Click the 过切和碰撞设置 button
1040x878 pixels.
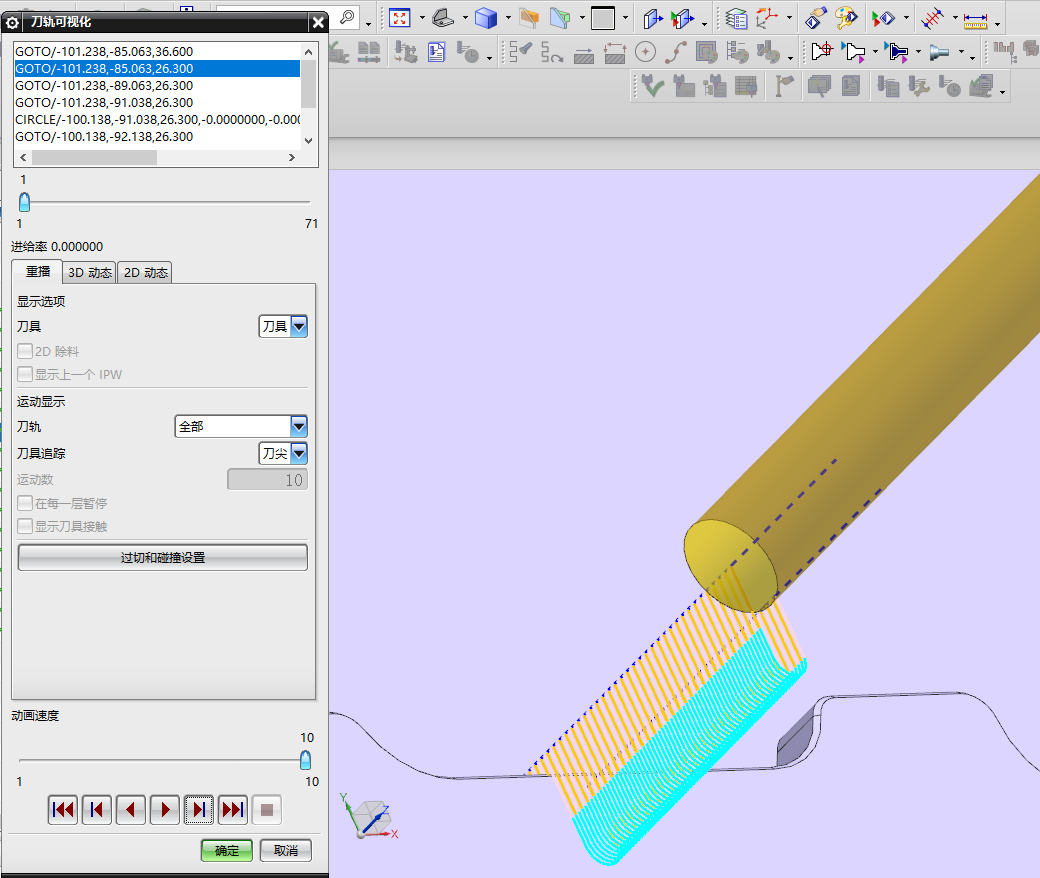tap(162, 558)
